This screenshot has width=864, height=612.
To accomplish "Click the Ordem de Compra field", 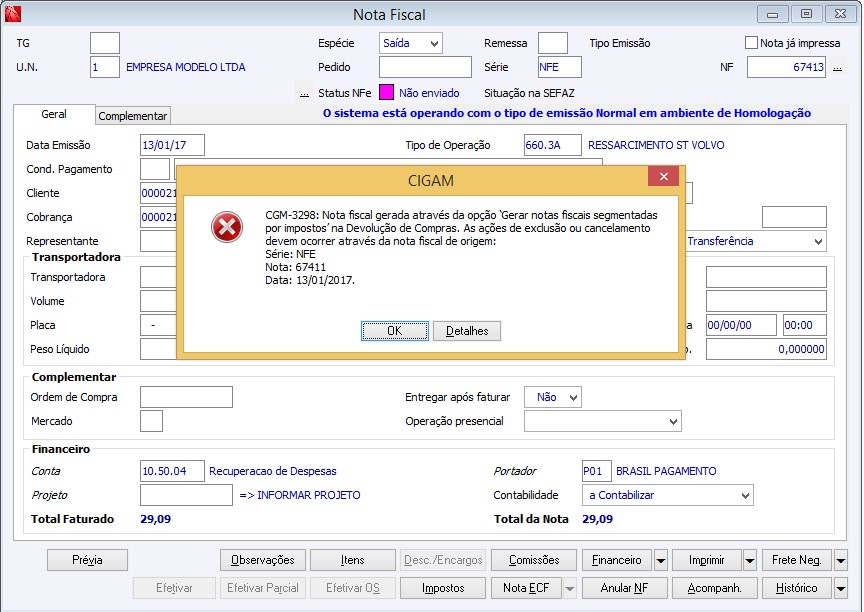I will click(x=186, y=397).
